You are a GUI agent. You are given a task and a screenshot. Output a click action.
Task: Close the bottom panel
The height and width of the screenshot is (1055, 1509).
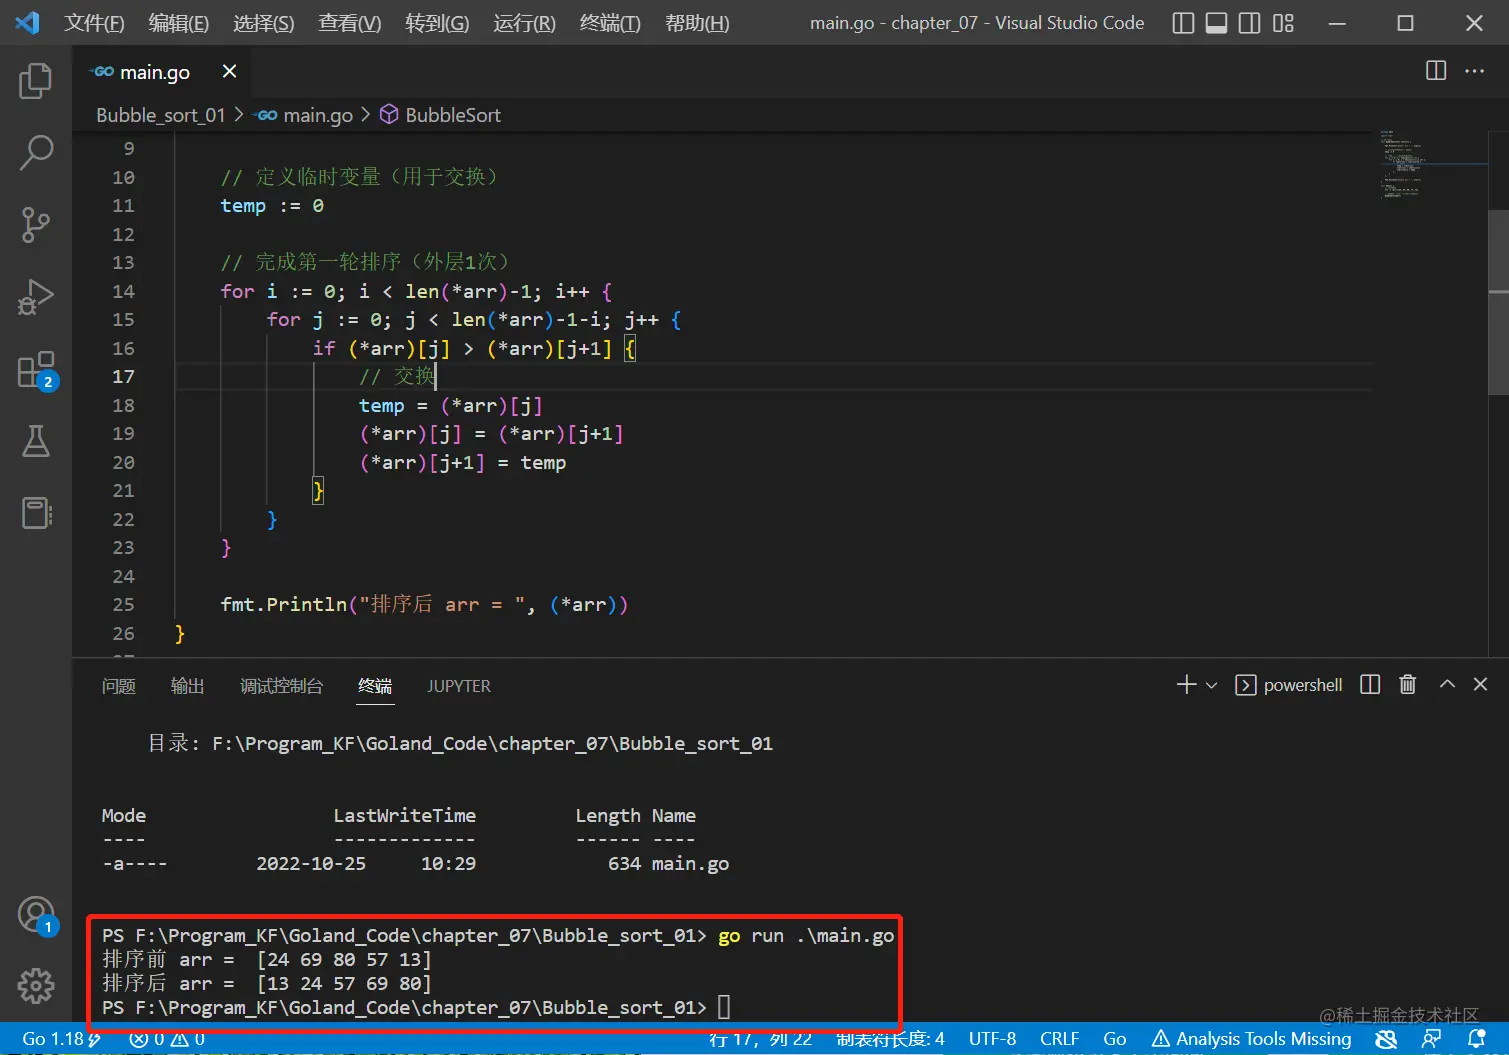[x=1481, y=685]
